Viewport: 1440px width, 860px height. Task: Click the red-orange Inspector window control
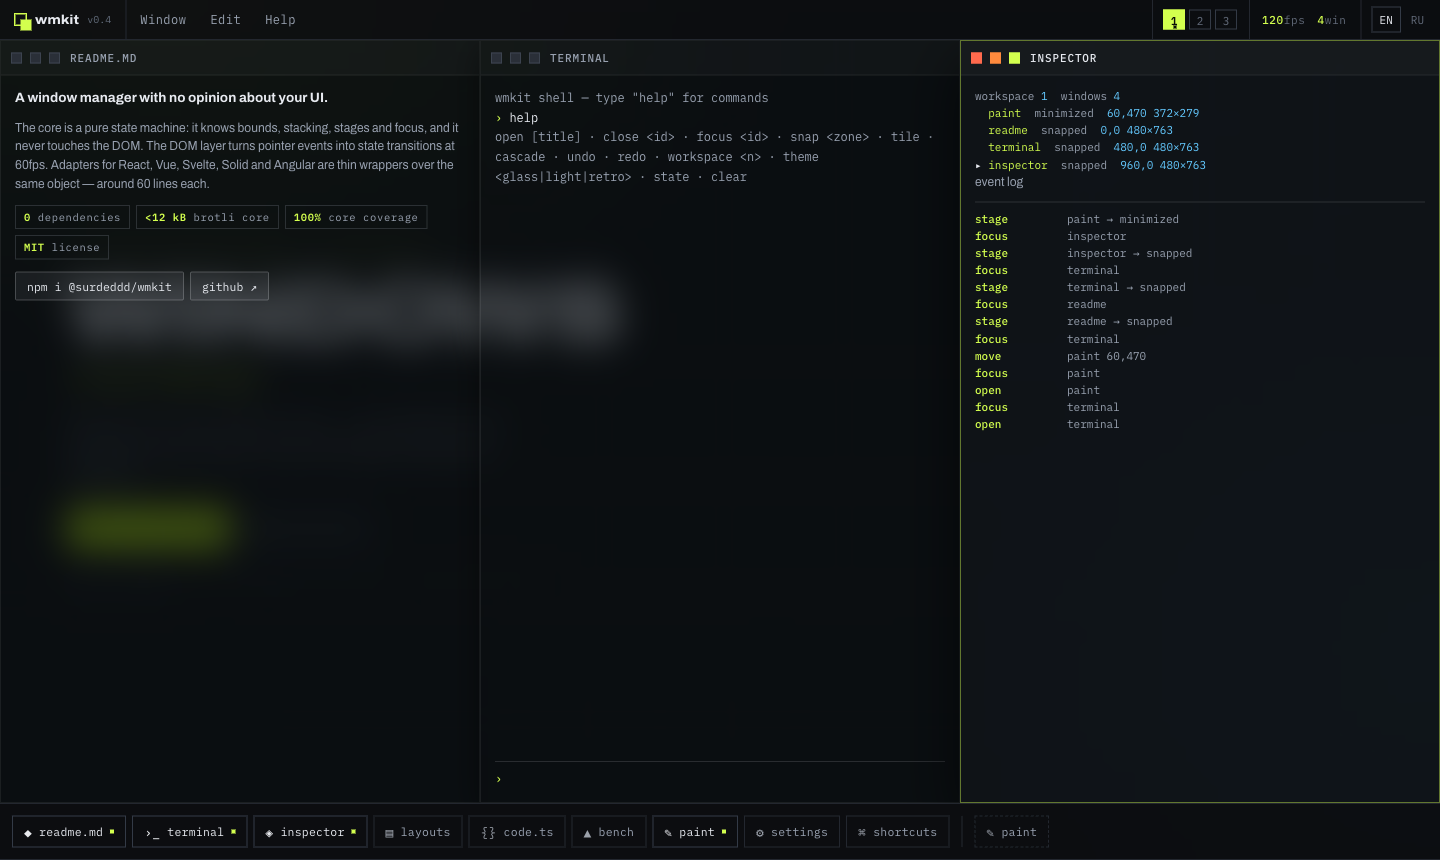pos(976,58)
